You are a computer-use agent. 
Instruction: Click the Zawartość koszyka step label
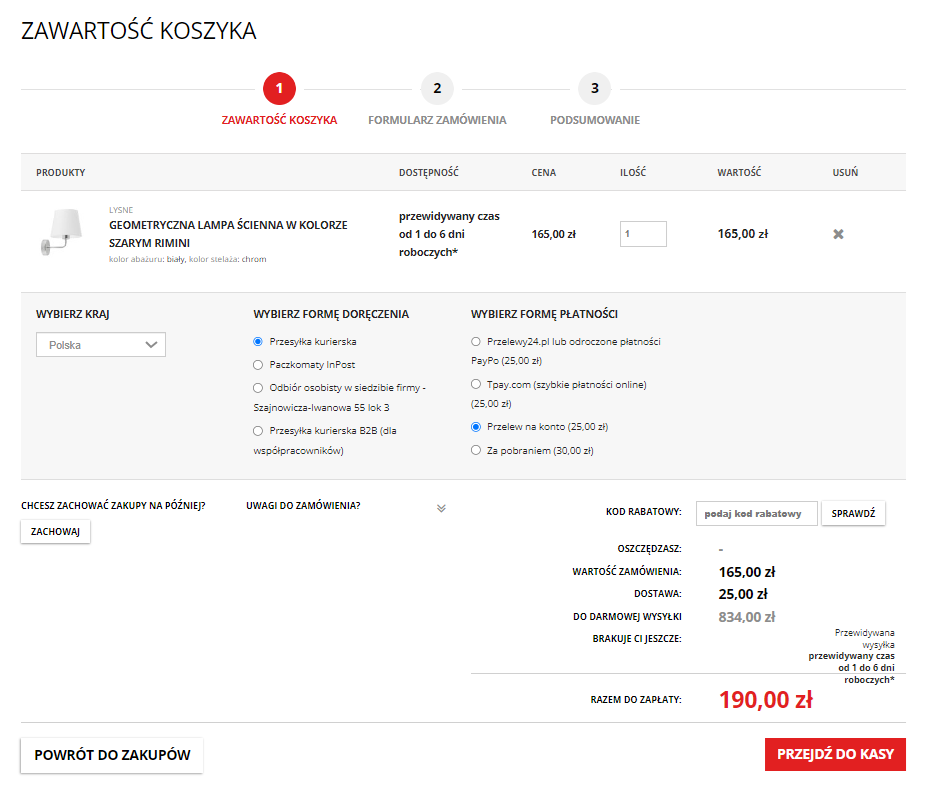coord(279,120)
